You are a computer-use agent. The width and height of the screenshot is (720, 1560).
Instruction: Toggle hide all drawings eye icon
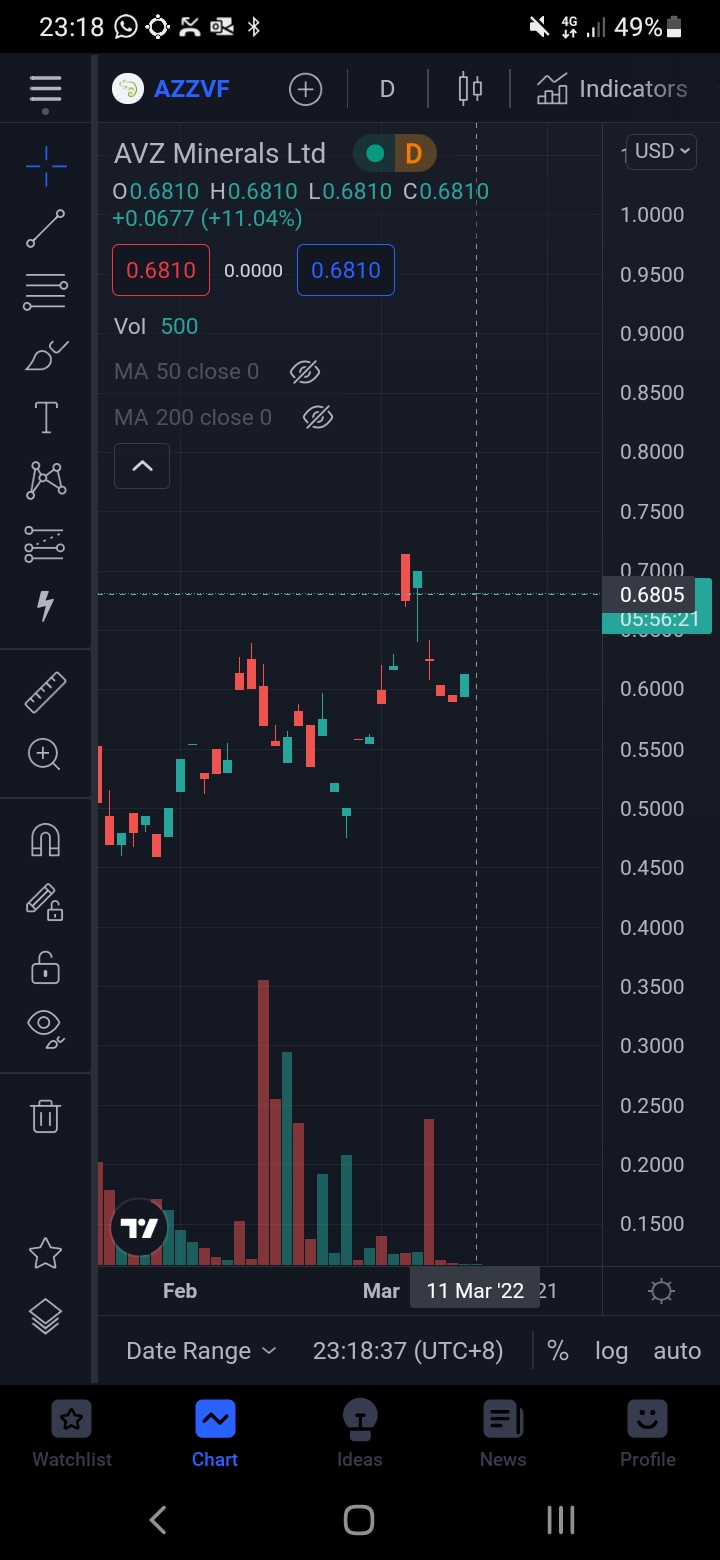(x=46, y=1029)
